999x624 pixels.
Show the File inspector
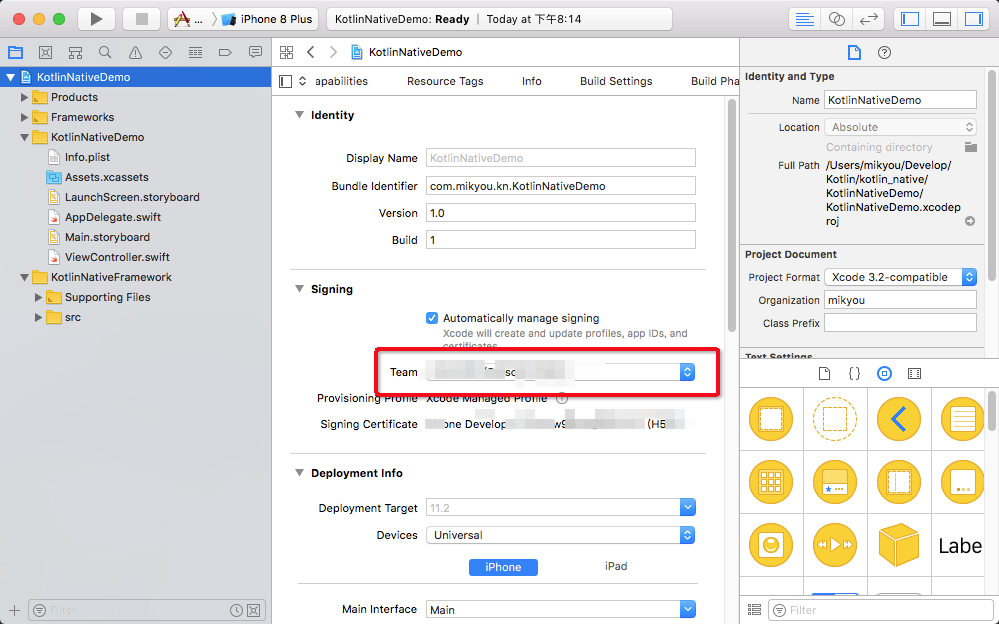tap(854, 53)
